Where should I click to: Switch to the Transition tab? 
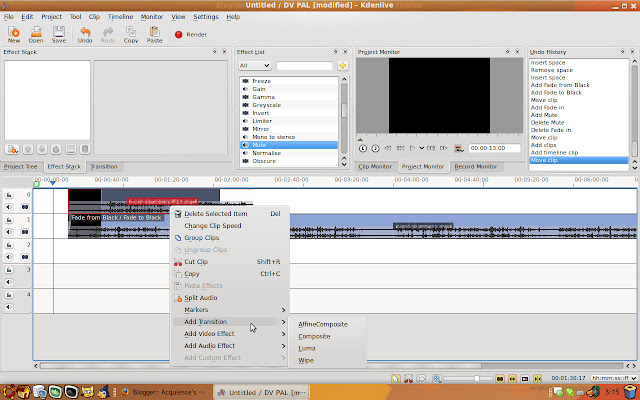point(104,167)
